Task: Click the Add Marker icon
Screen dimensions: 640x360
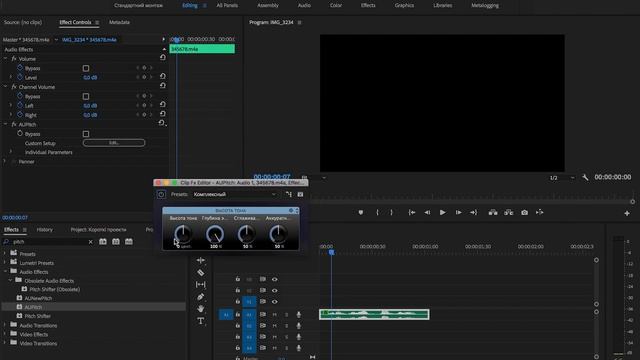Action: click(361, 212)
